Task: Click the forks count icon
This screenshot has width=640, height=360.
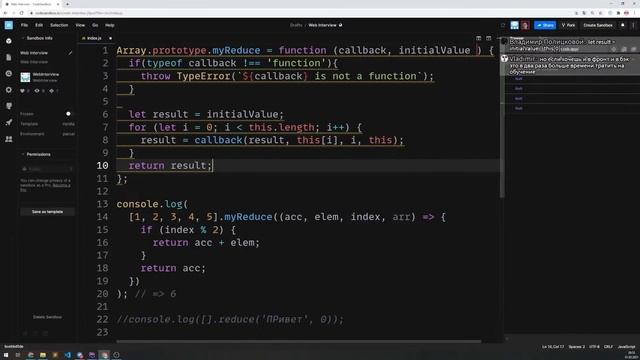Action: (x=51, y=91)
